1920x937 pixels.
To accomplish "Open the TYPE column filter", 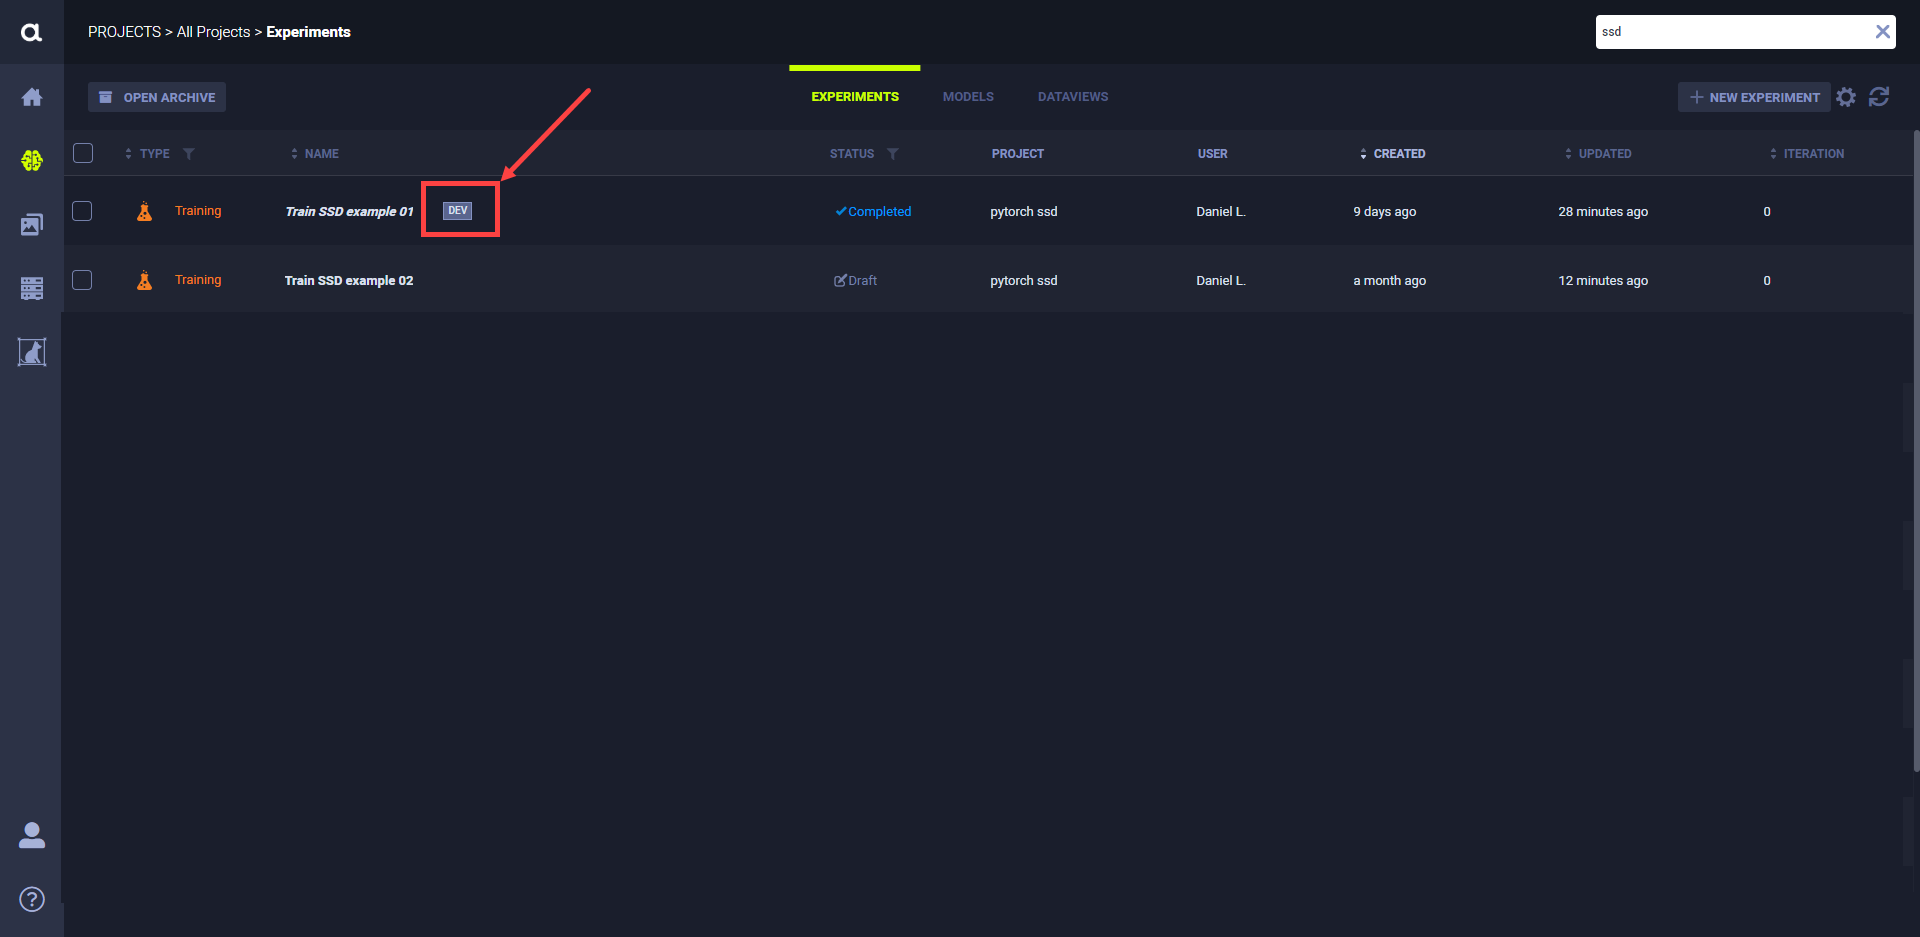I will 189,154.
